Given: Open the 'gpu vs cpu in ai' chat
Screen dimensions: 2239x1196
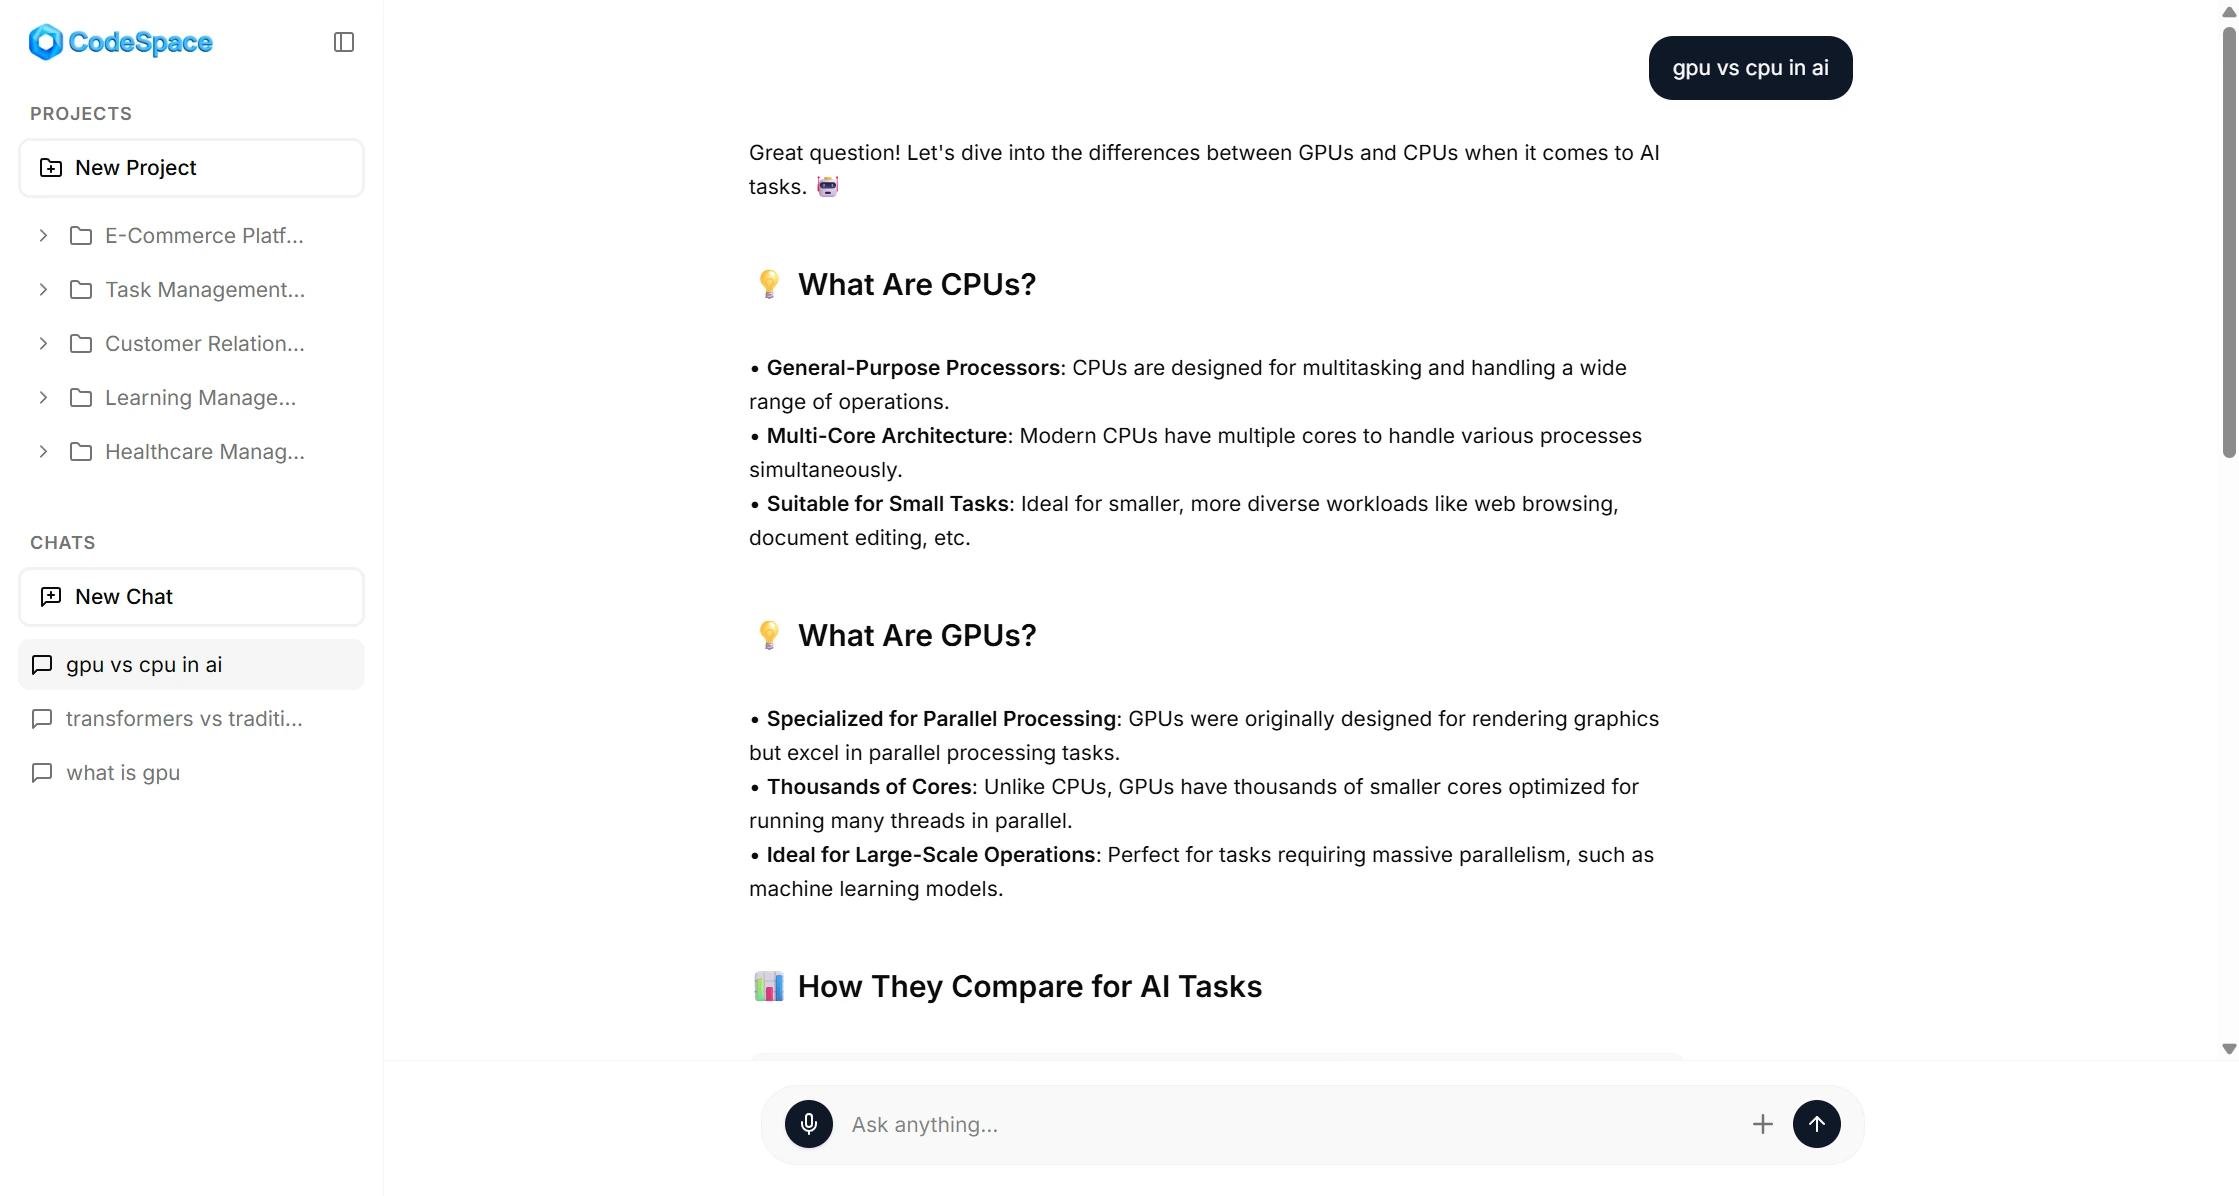Looking at the screenshot, I should pos(144,665).
